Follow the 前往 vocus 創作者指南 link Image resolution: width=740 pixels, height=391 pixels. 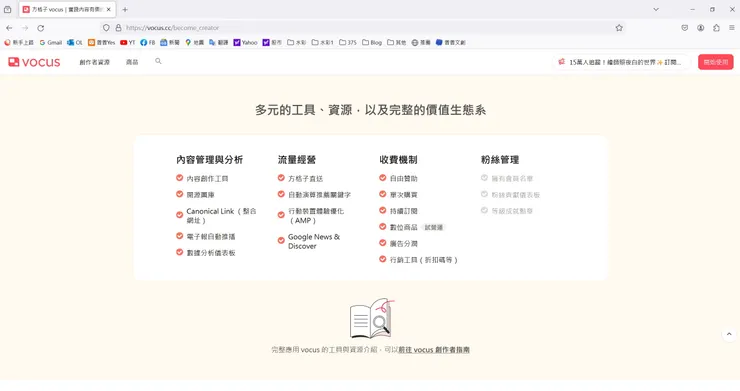434,350
